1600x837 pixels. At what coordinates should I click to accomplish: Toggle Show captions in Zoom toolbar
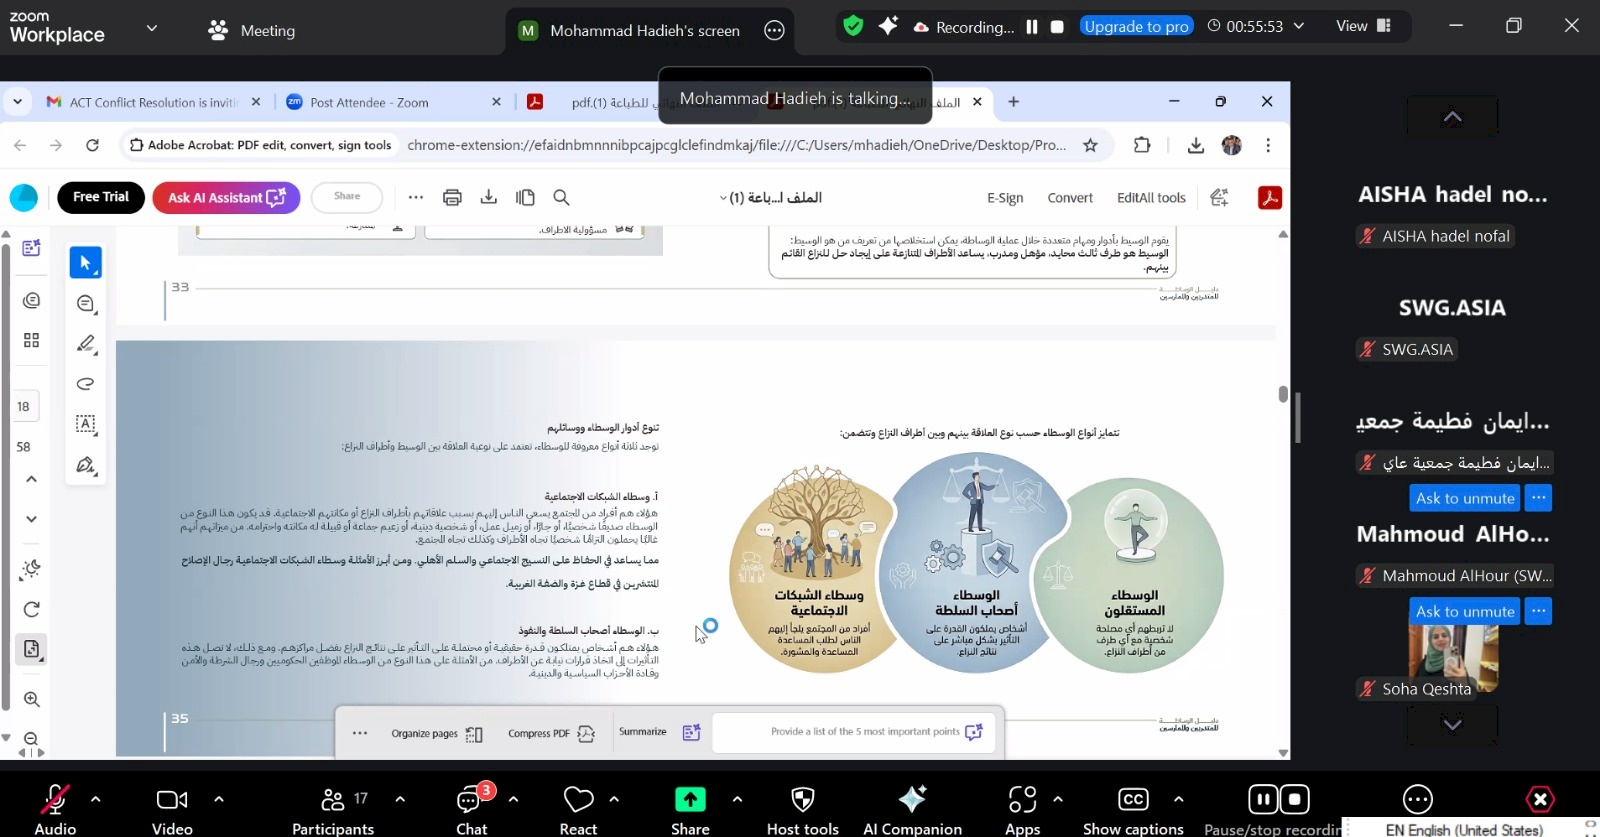pos(1133,809)
